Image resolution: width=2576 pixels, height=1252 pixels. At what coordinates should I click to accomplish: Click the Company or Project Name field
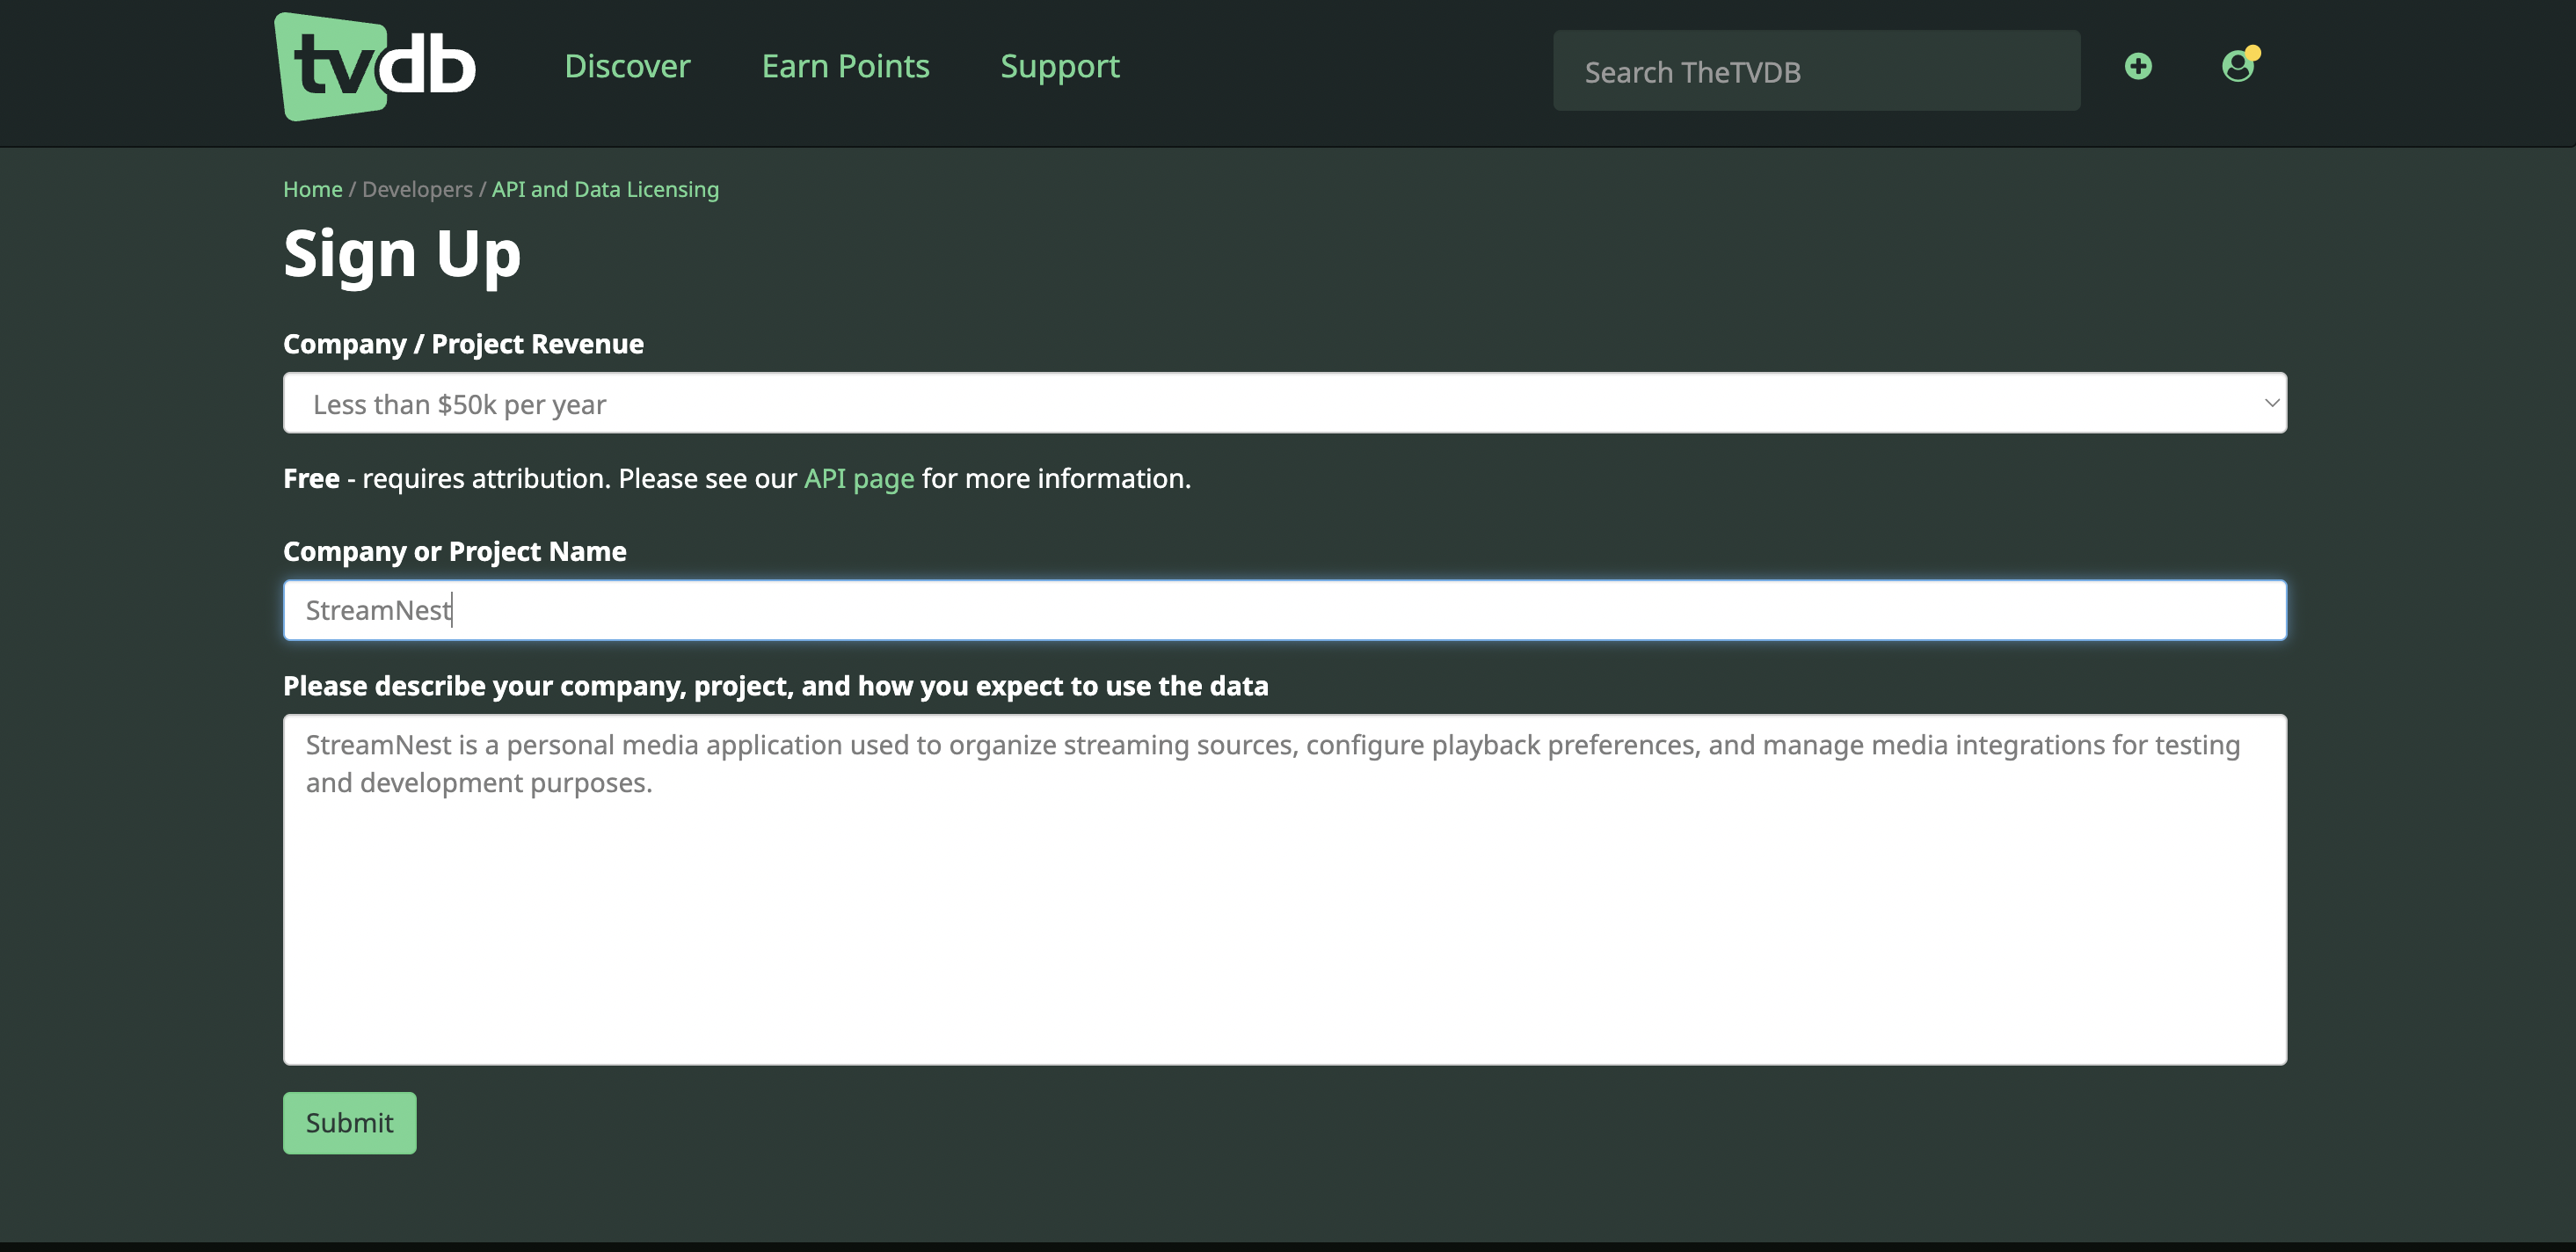click(x=1284, y=610)
